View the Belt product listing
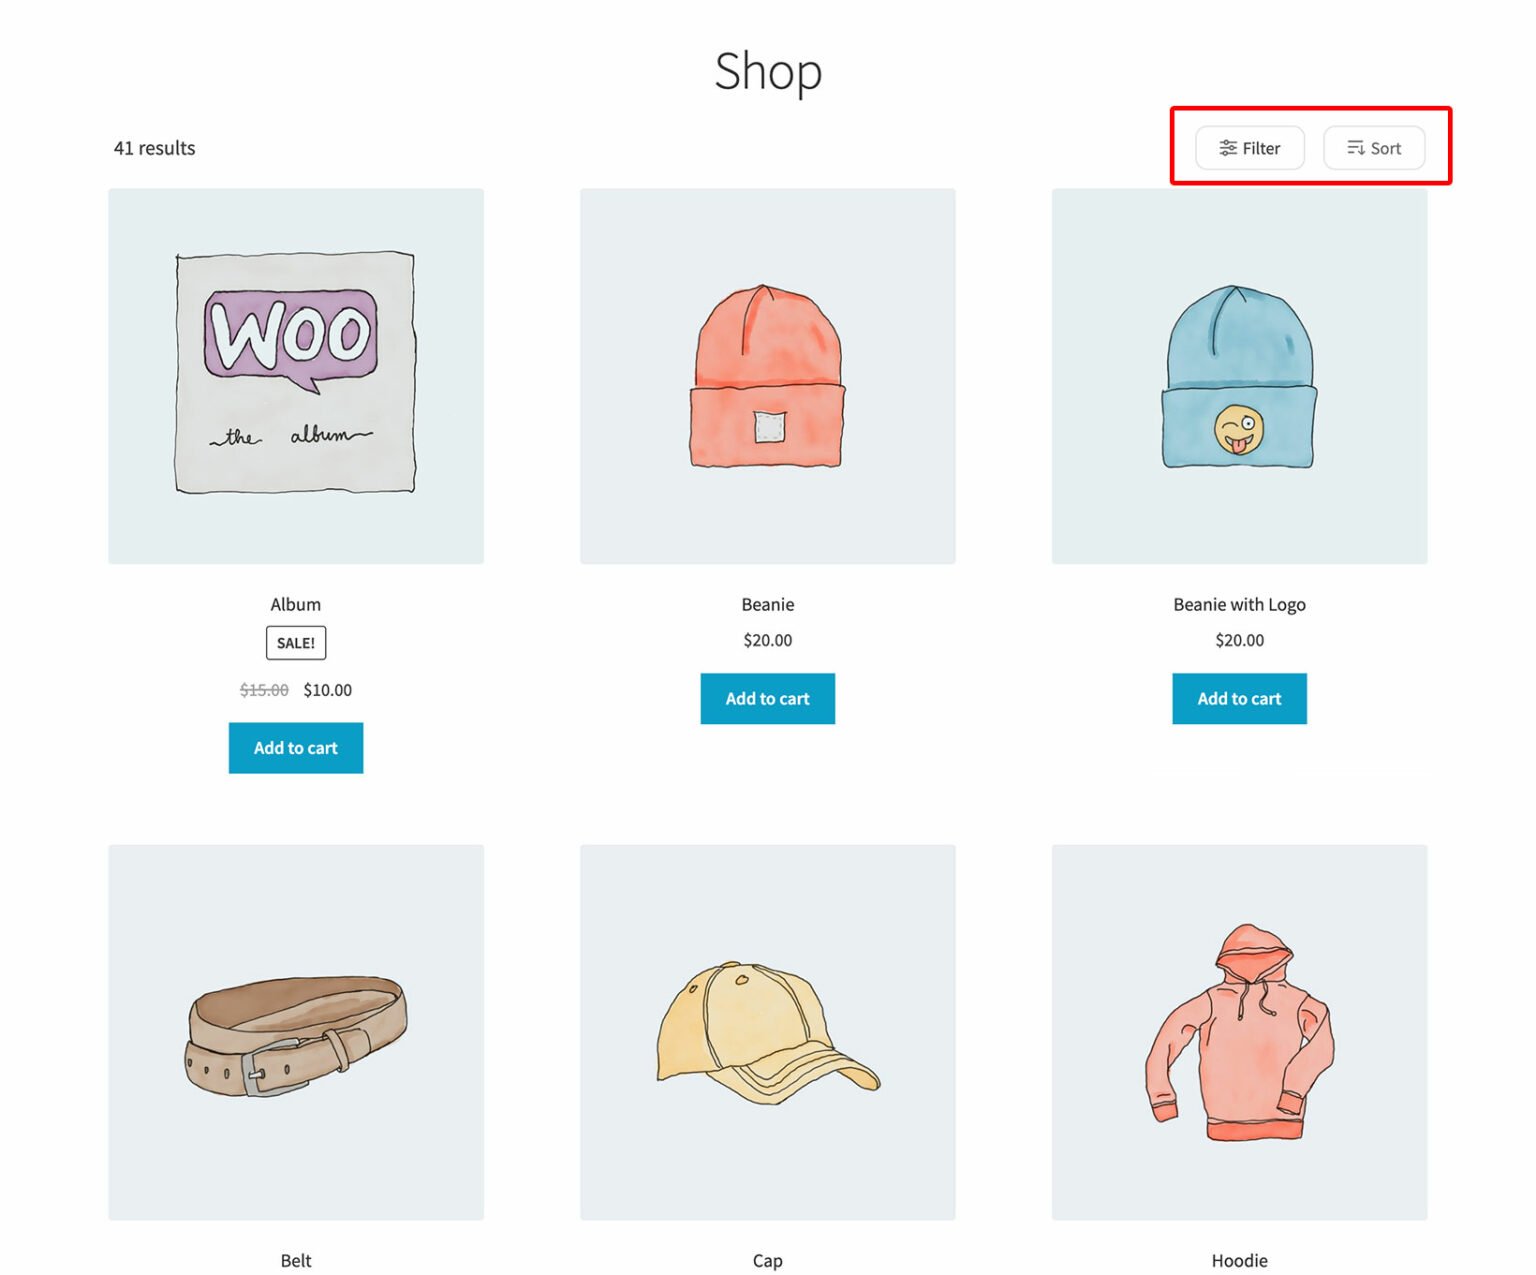1536x1275 pixels. click(295, 1260)
